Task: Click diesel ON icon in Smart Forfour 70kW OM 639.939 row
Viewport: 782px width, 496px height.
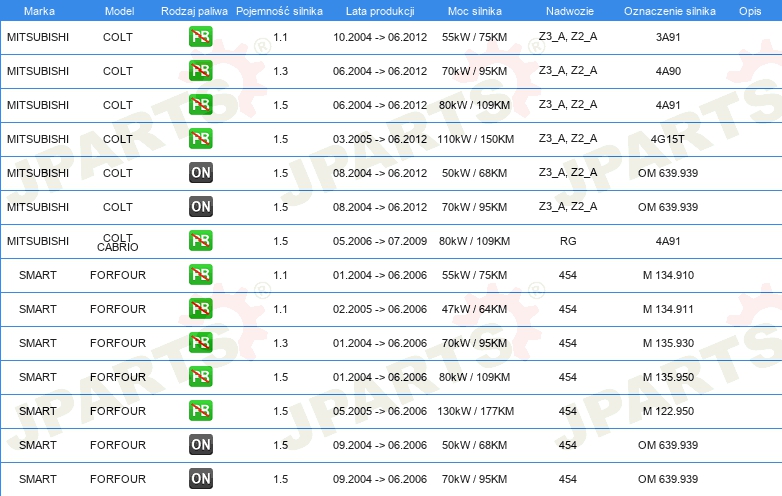Action: 200,479
